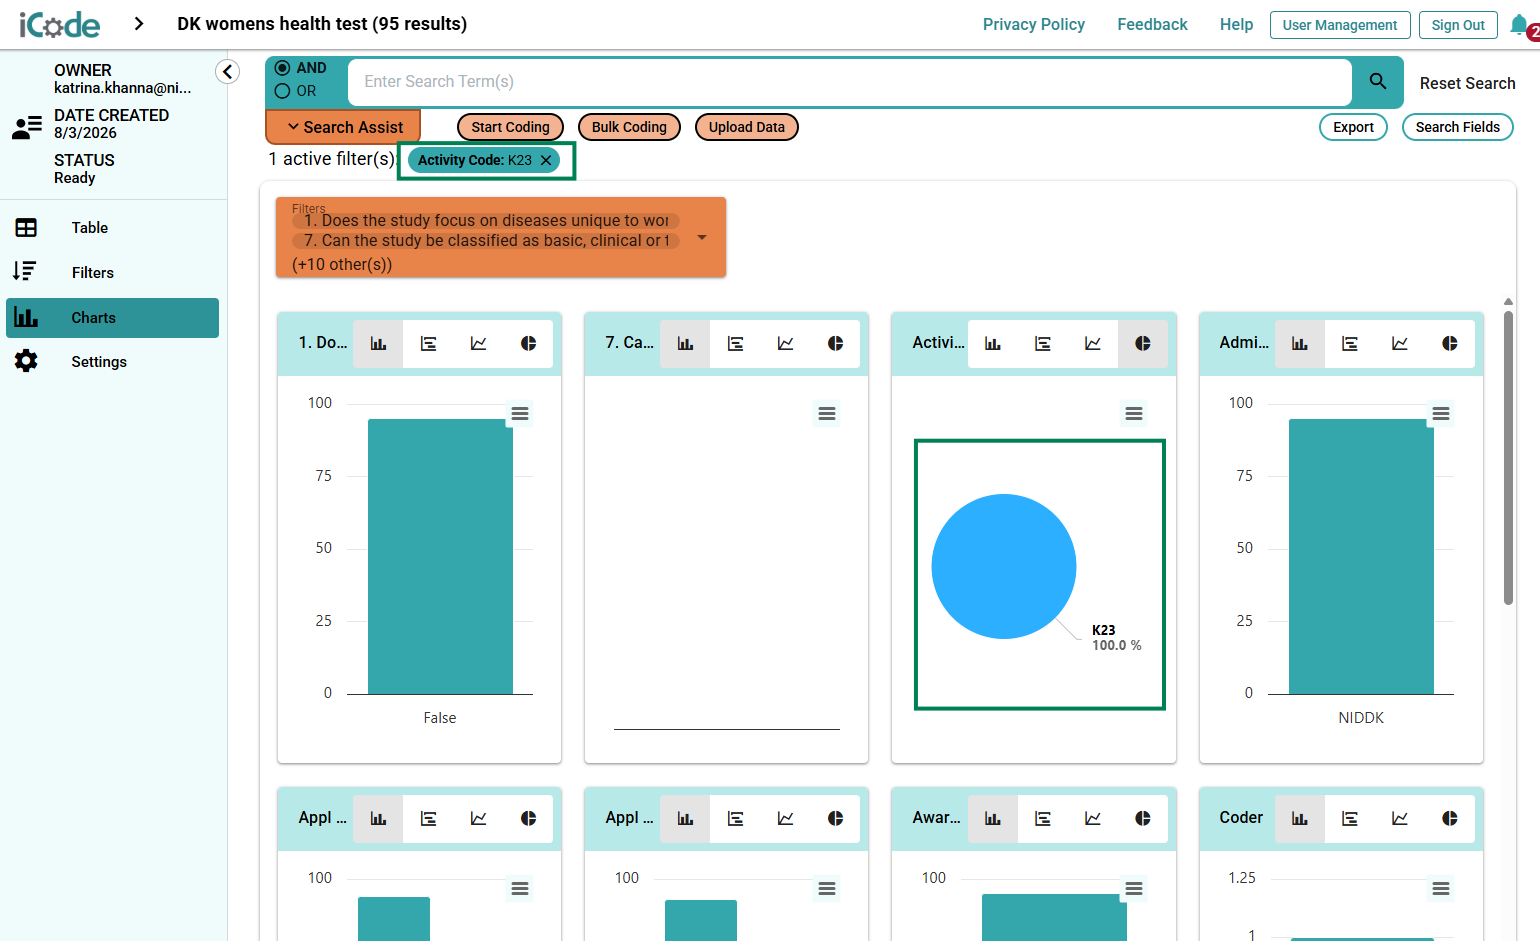Click the blue K23 pie slice

click(x=1004, y=566)
